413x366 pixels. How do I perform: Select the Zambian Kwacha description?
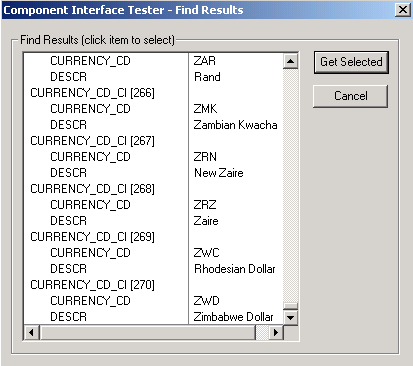click(235, 125)
